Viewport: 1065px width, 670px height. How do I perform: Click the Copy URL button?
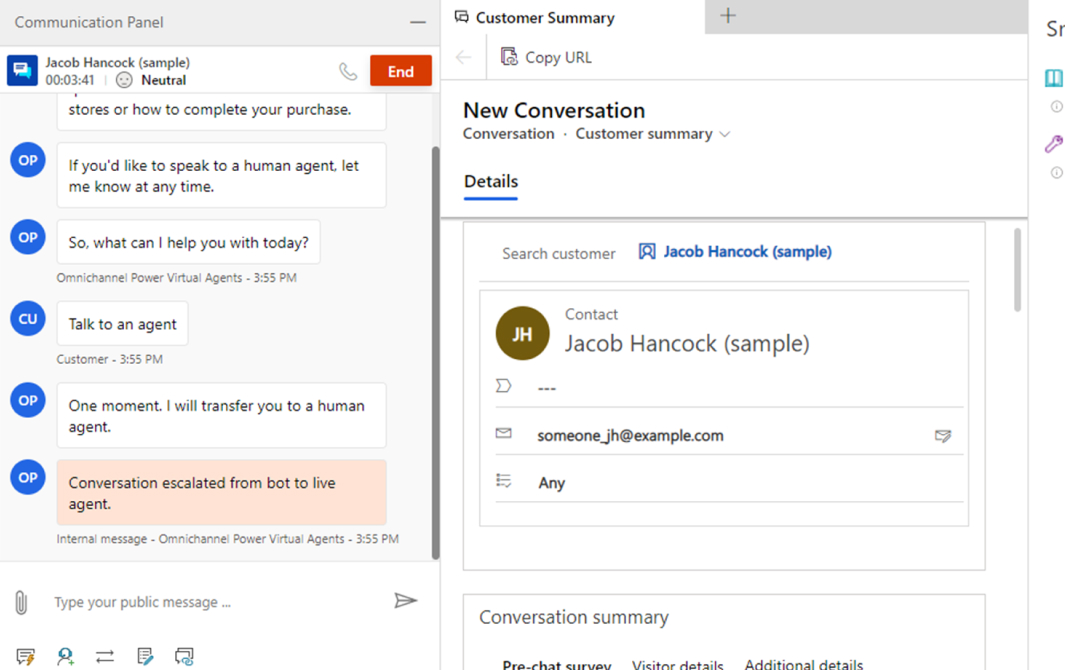(x=546, y=57)
